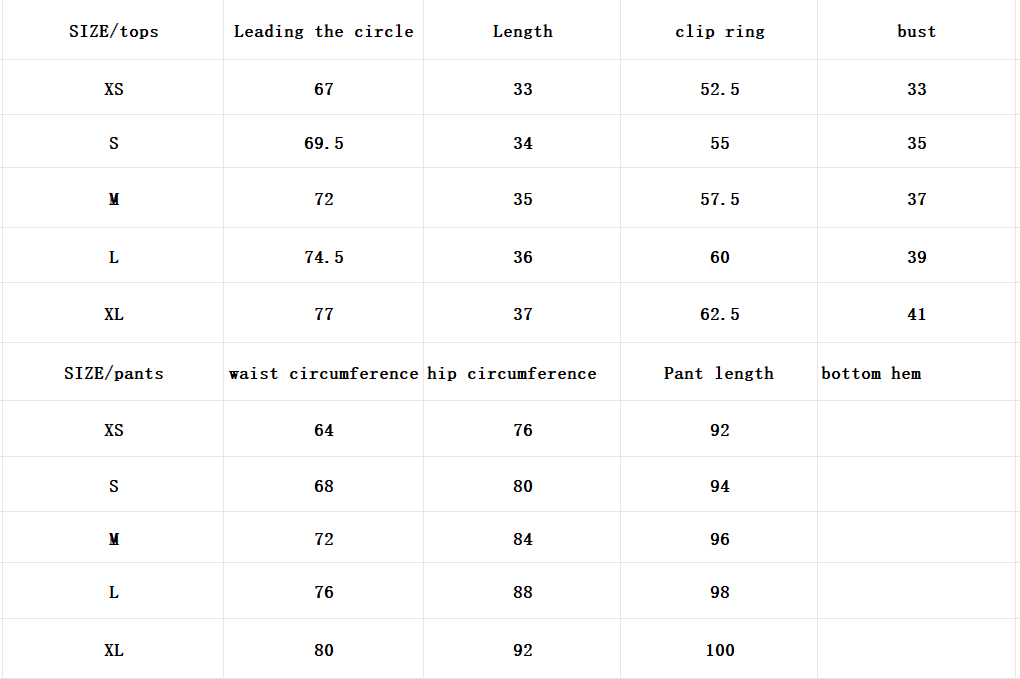Select the 74.5 cell in tops table
The image size is (1020, 679).
323,257
